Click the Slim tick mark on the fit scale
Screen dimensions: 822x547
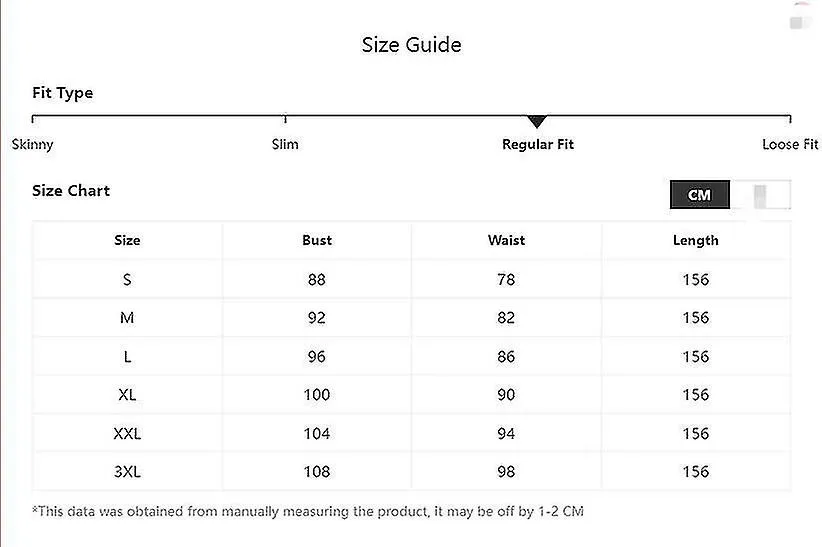pos(285,117)
